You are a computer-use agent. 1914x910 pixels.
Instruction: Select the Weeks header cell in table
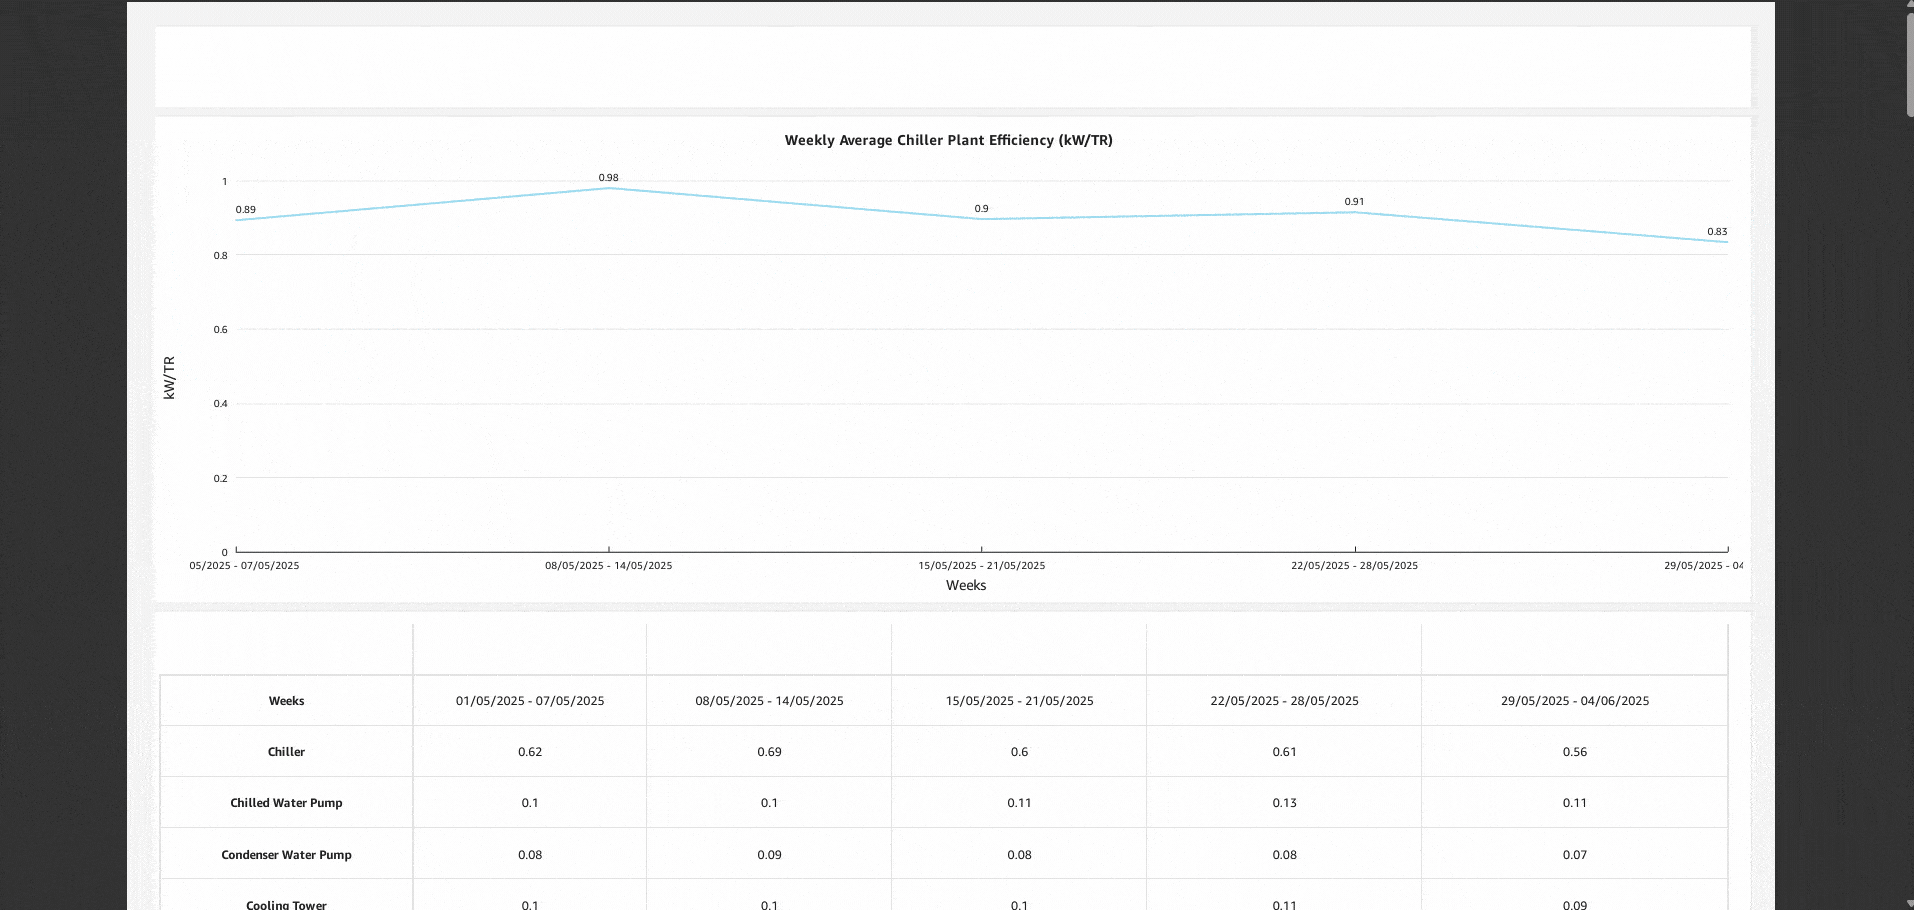pos(286,701)
